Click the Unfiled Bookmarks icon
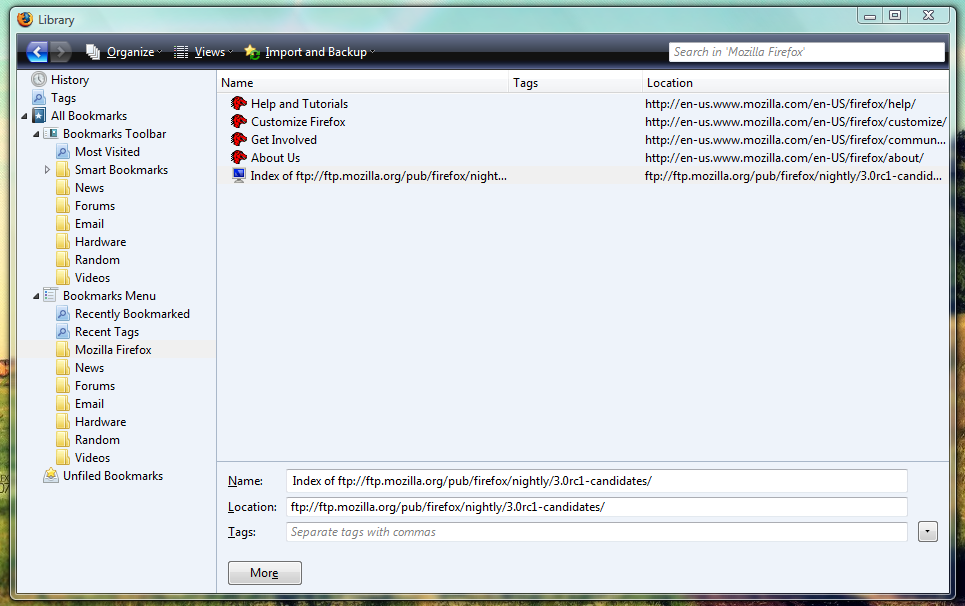965x606 pixels. [x=50, y=476]
